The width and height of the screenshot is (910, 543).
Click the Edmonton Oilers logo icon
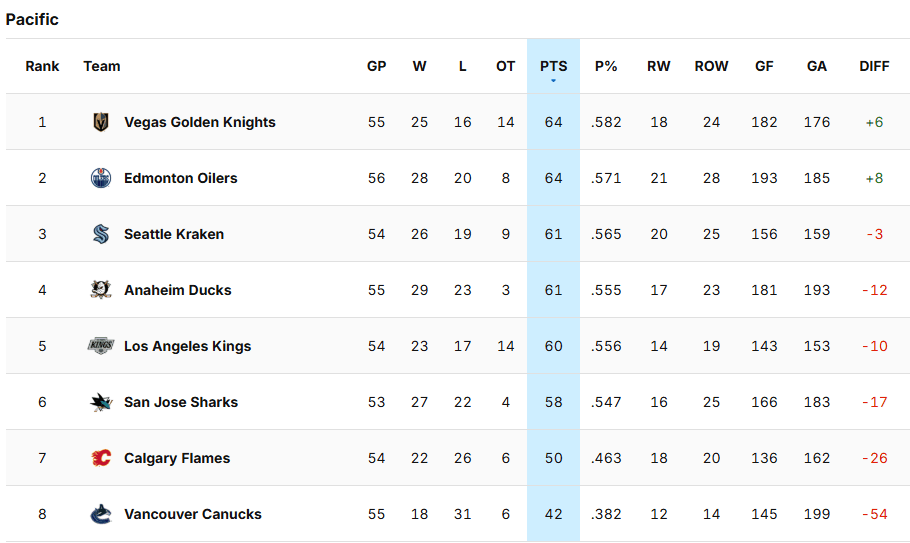pyautogui.click(x=100, y=178)
